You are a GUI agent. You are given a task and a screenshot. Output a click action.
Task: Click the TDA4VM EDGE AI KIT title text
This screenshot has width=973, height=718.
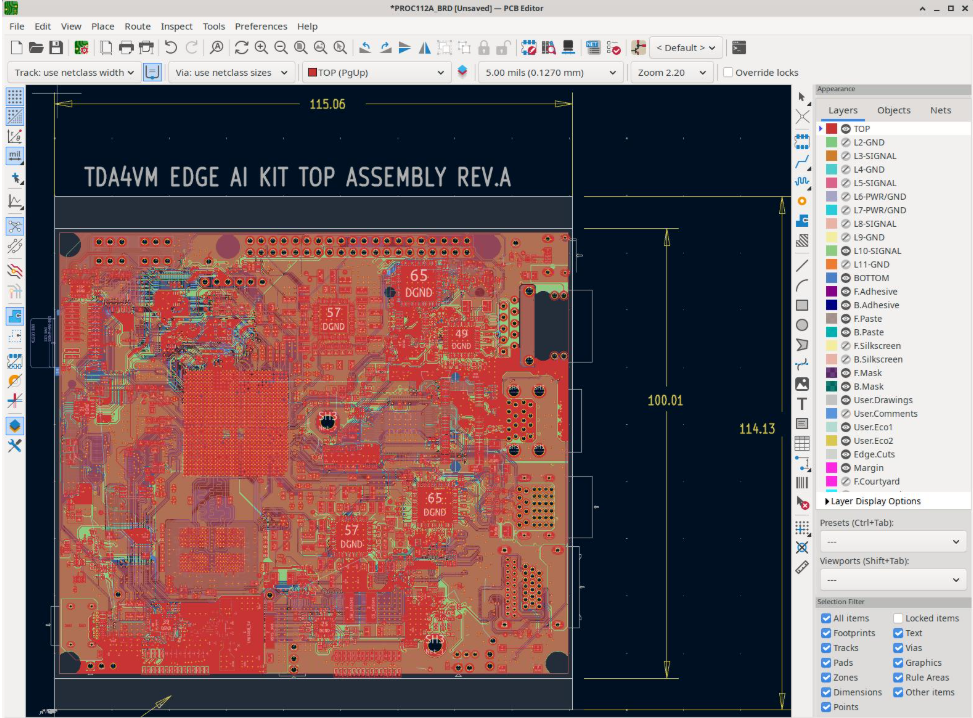pos(297,177)
